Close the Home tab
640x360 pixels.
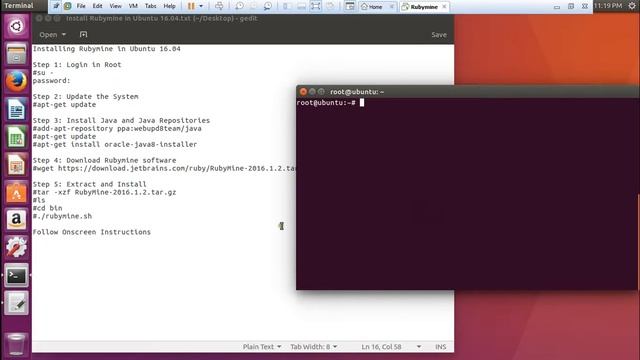(391, 7)
